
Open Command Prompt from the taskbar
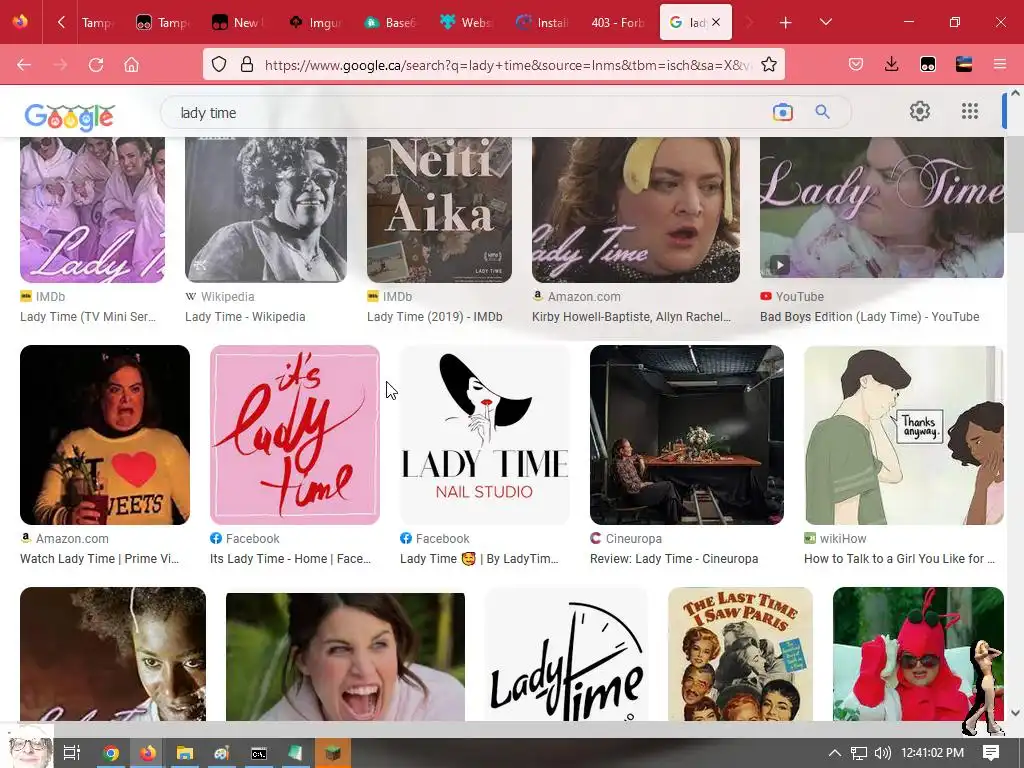[x=259, y=753]
